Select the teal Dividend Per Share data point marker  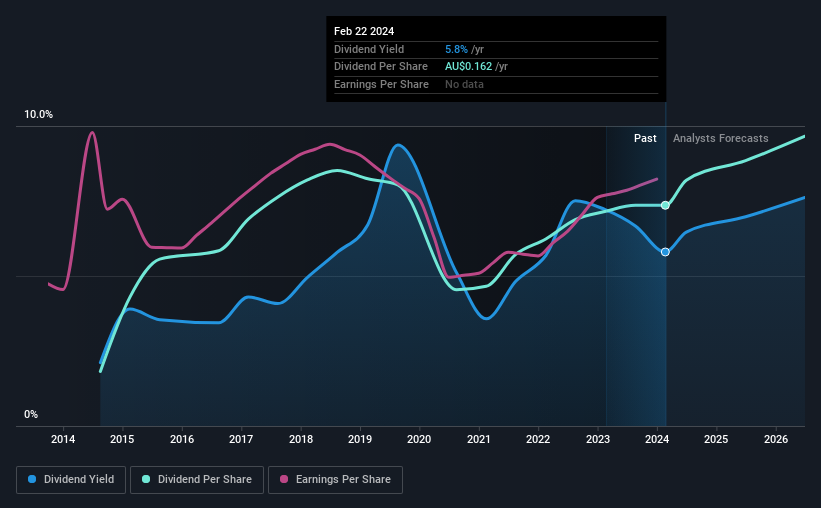tap(665, 205)
